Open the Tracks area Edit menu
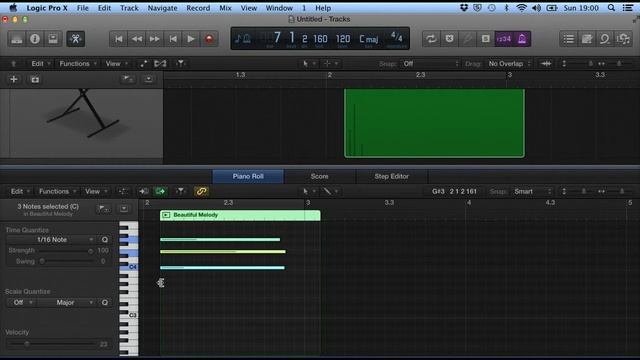The width and height of the screenshot is (640, 360). (x=40, y=64)
